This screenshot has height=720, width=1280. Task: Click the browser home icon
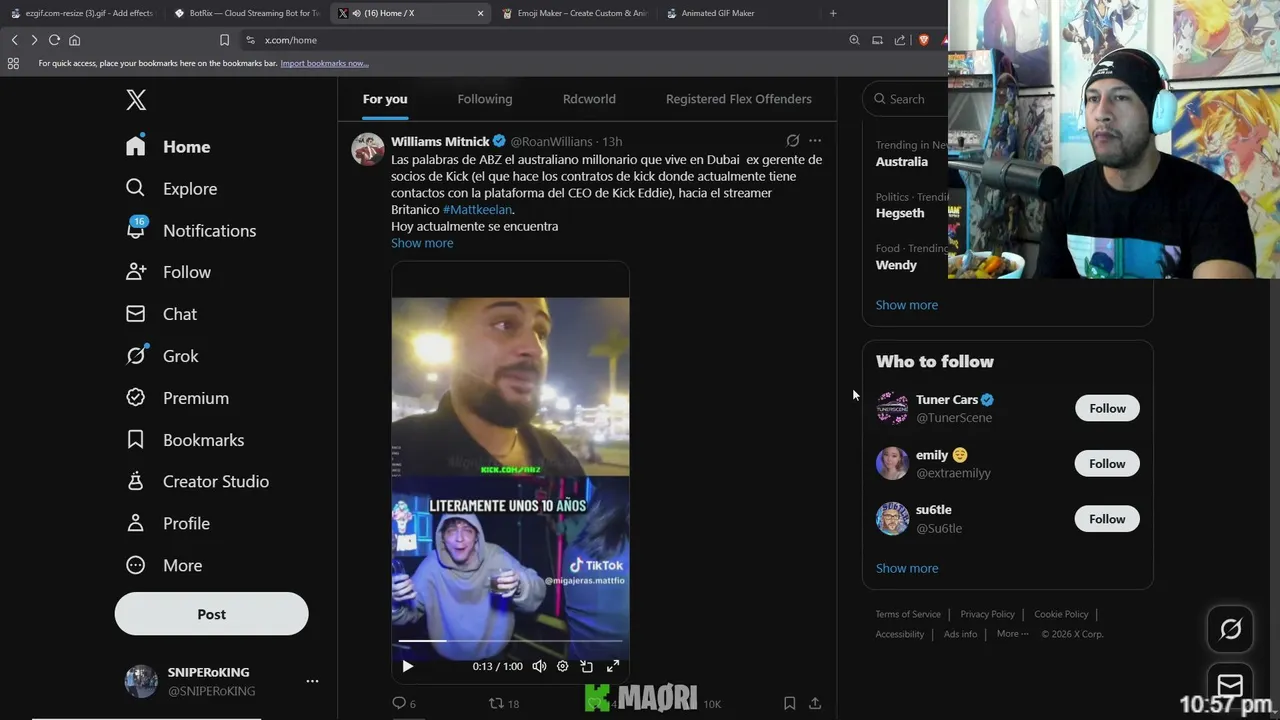(74, 40)
